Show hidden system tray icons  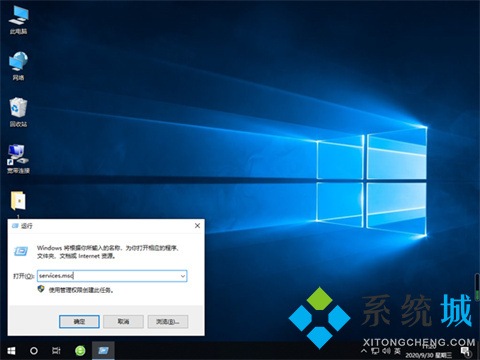364,351
